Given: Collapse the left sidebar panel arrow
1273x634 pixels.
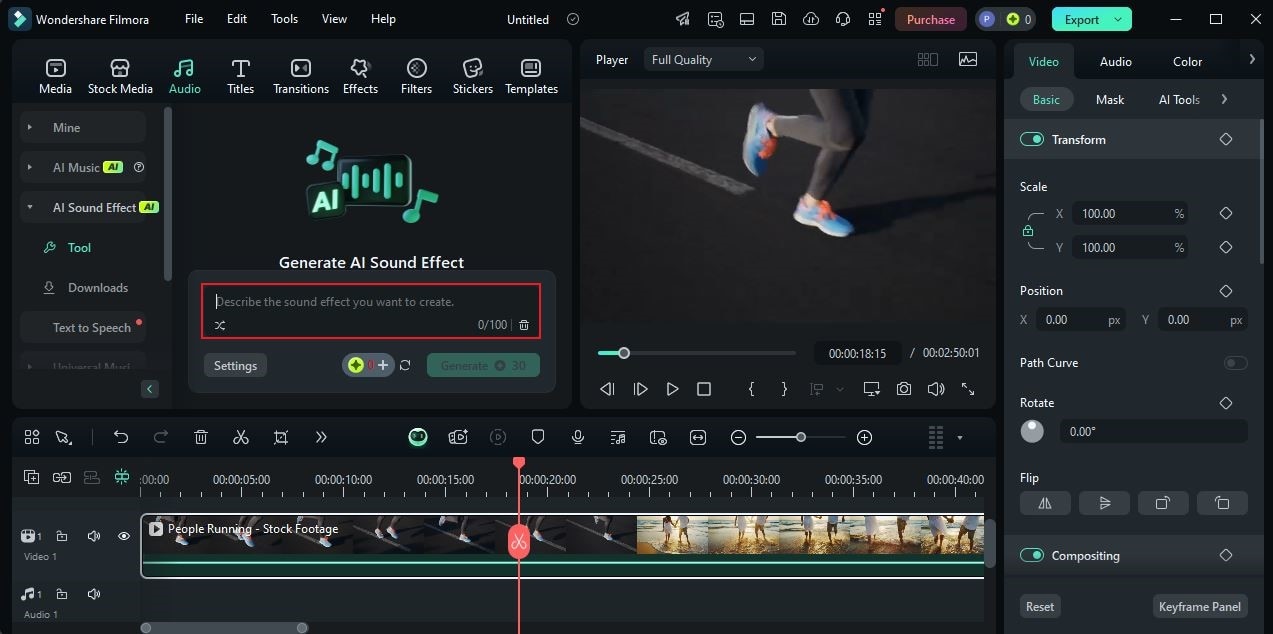Looking at the screenshot, I should 150,389.
